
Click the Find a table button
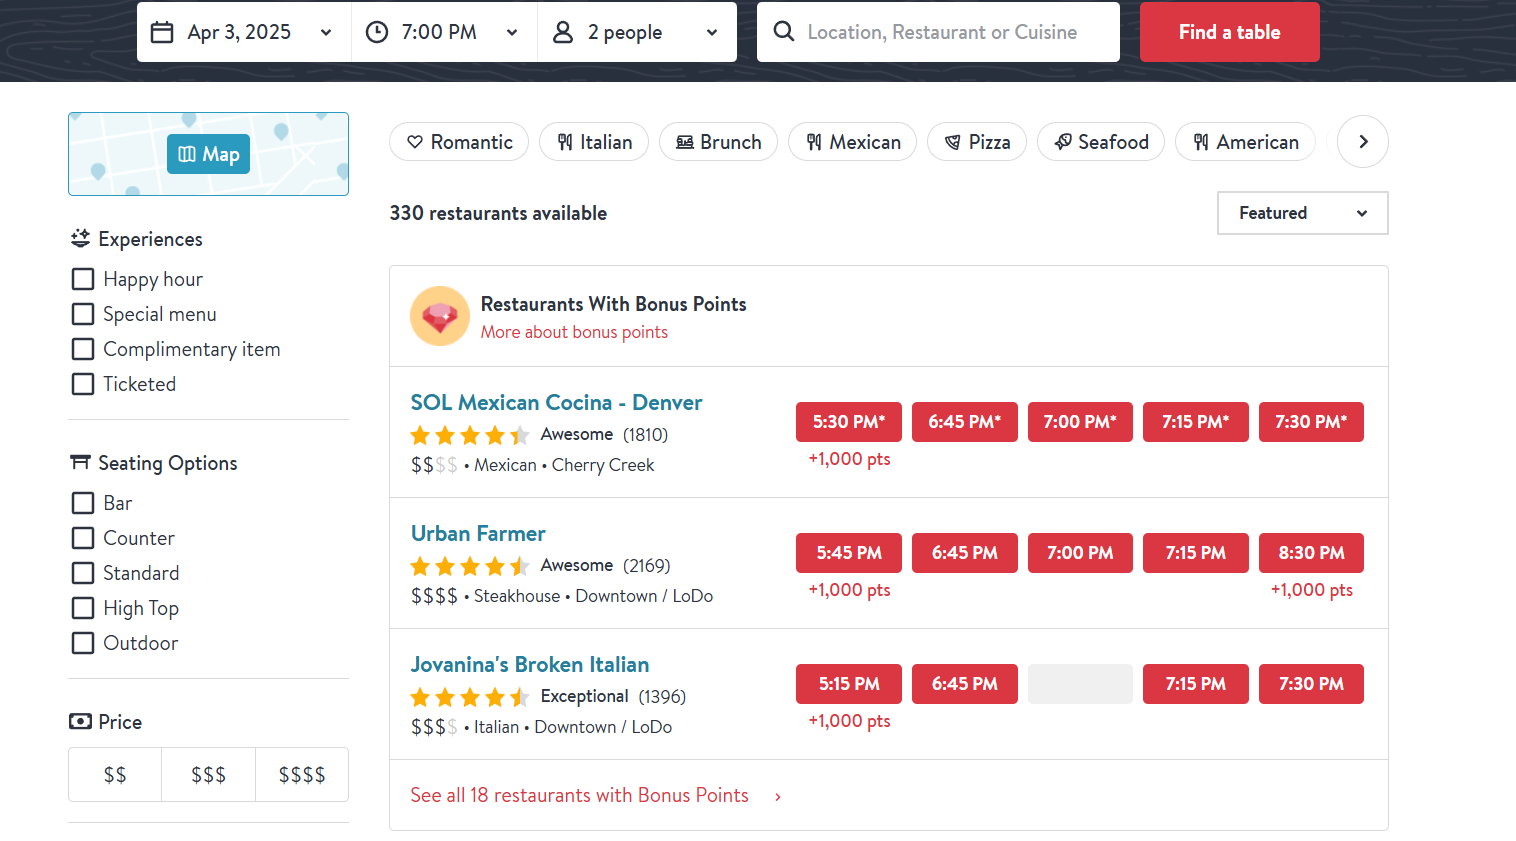click(1230, 32)
